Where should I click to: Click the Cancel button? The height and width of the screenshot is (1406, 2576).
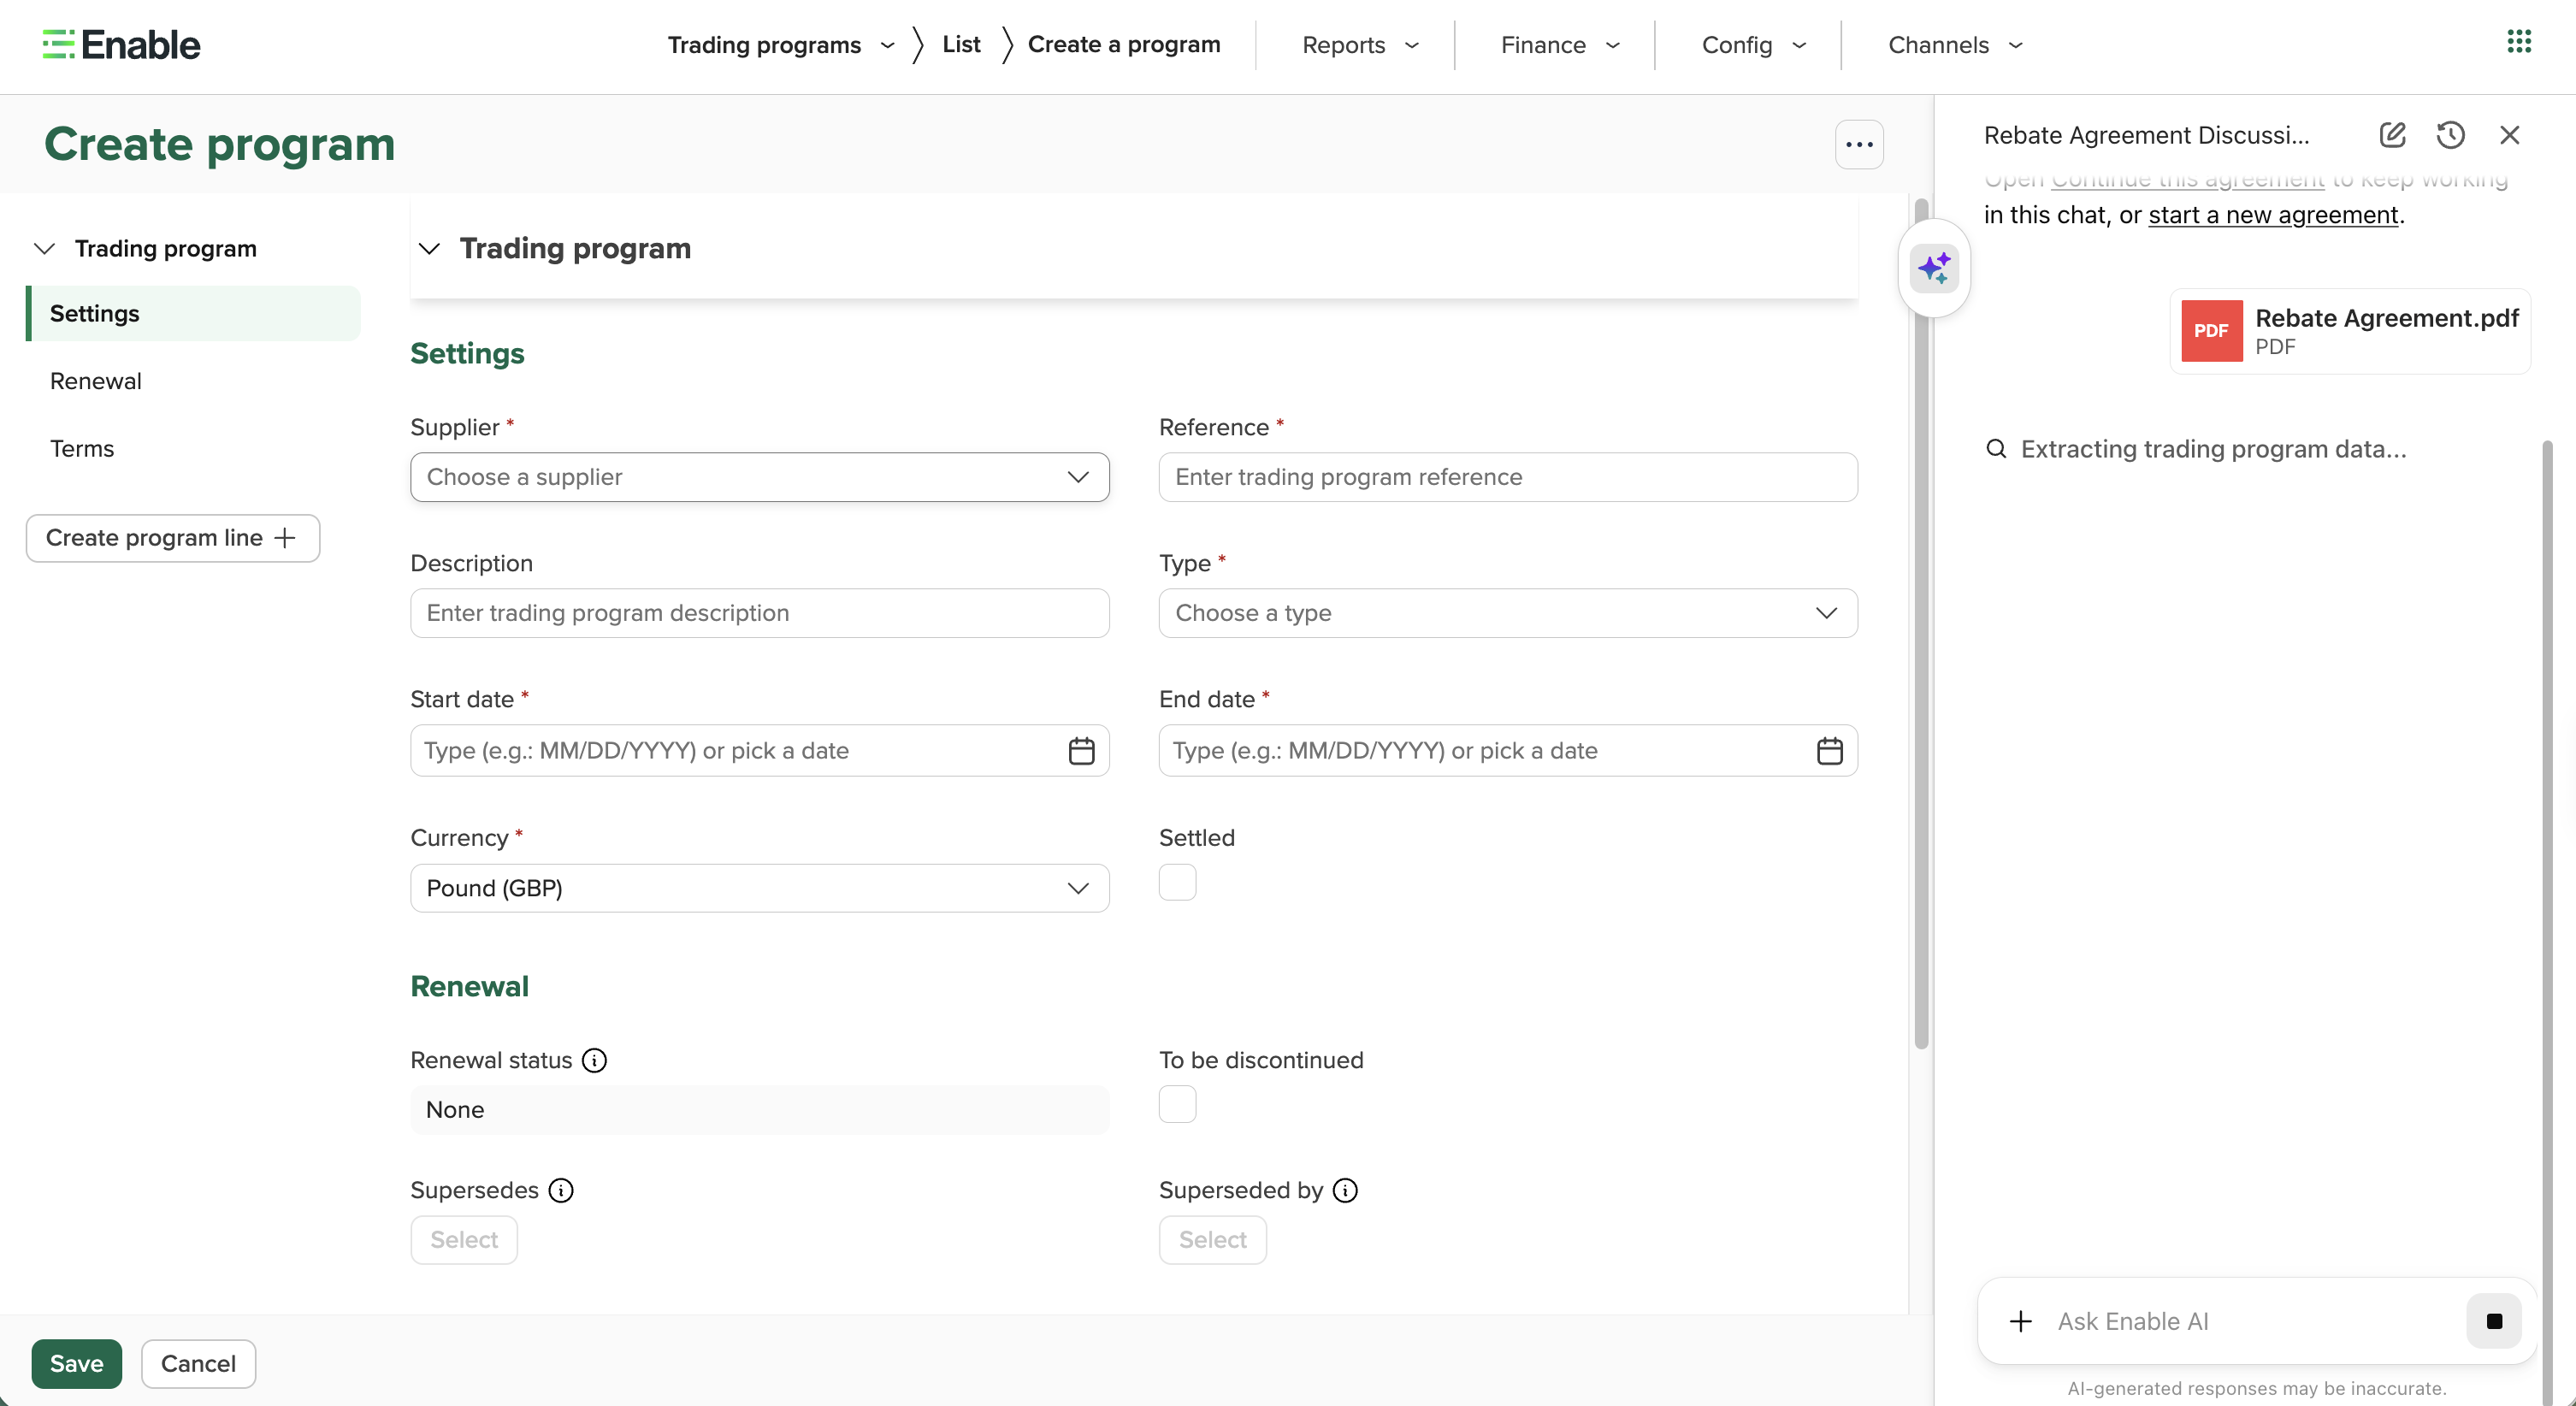(198, 1363)
